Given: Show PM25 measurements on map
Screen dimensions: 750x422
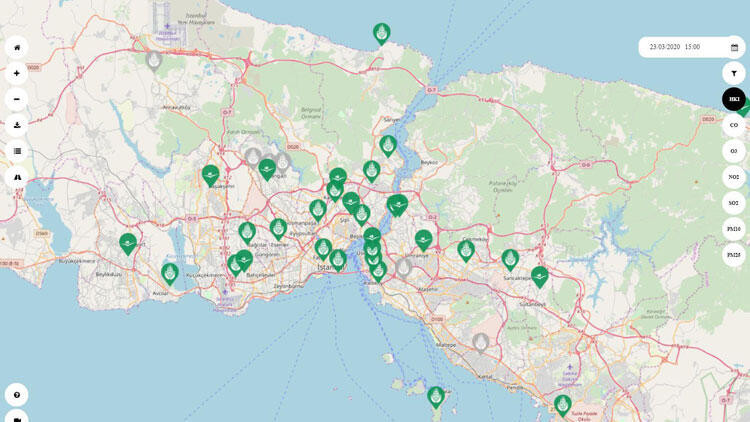Looking at the screenshot, I should pos(734,255).
